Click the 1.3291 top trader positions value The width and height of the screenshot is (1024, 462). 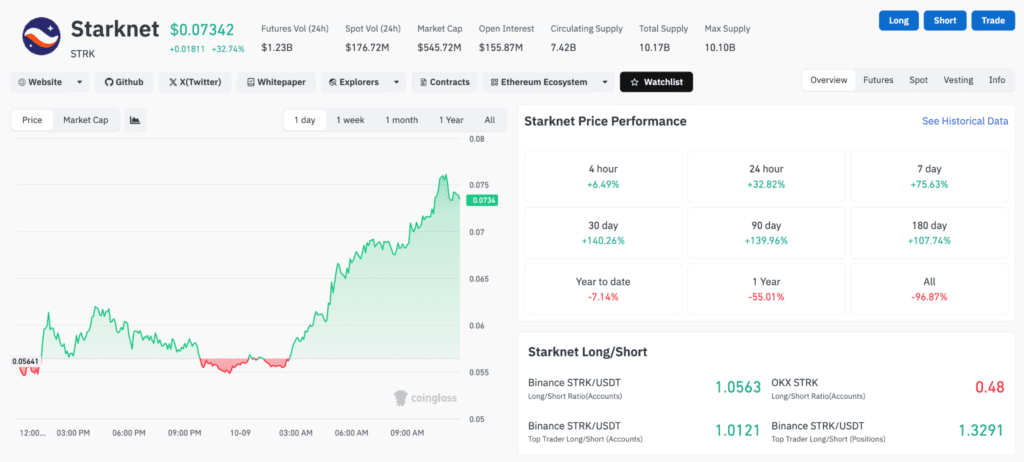click(x=981, y=431)
